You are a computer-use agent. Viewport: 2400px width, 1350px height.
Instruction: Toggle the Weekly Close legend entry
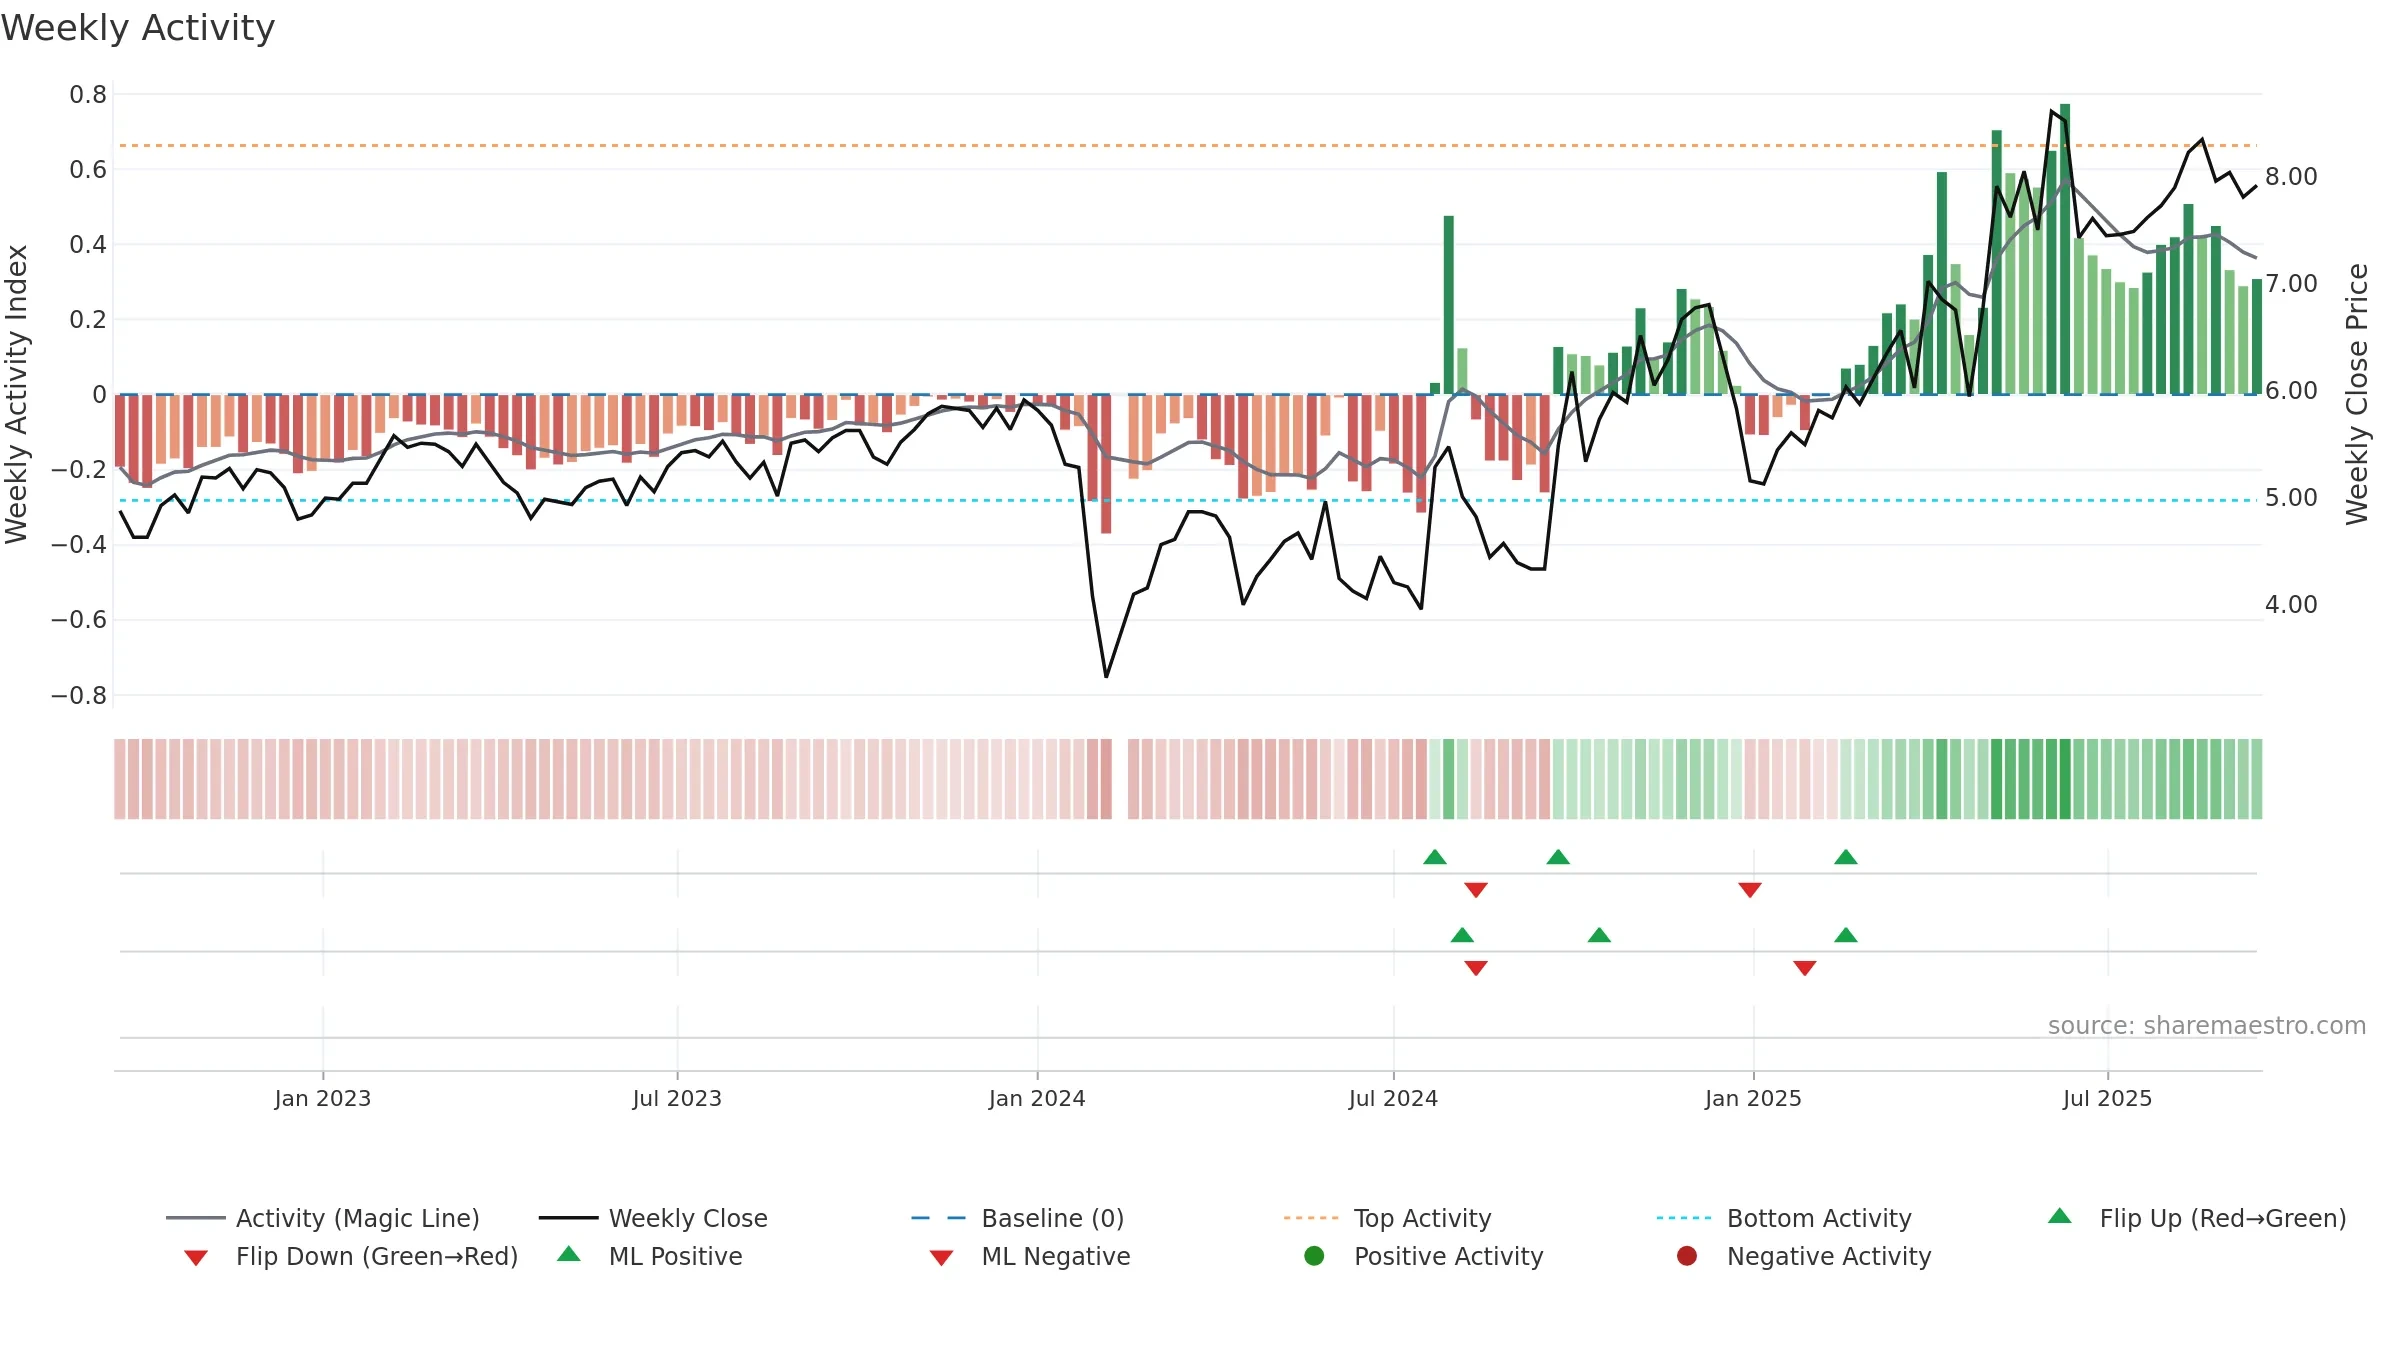click(653, 1218)
